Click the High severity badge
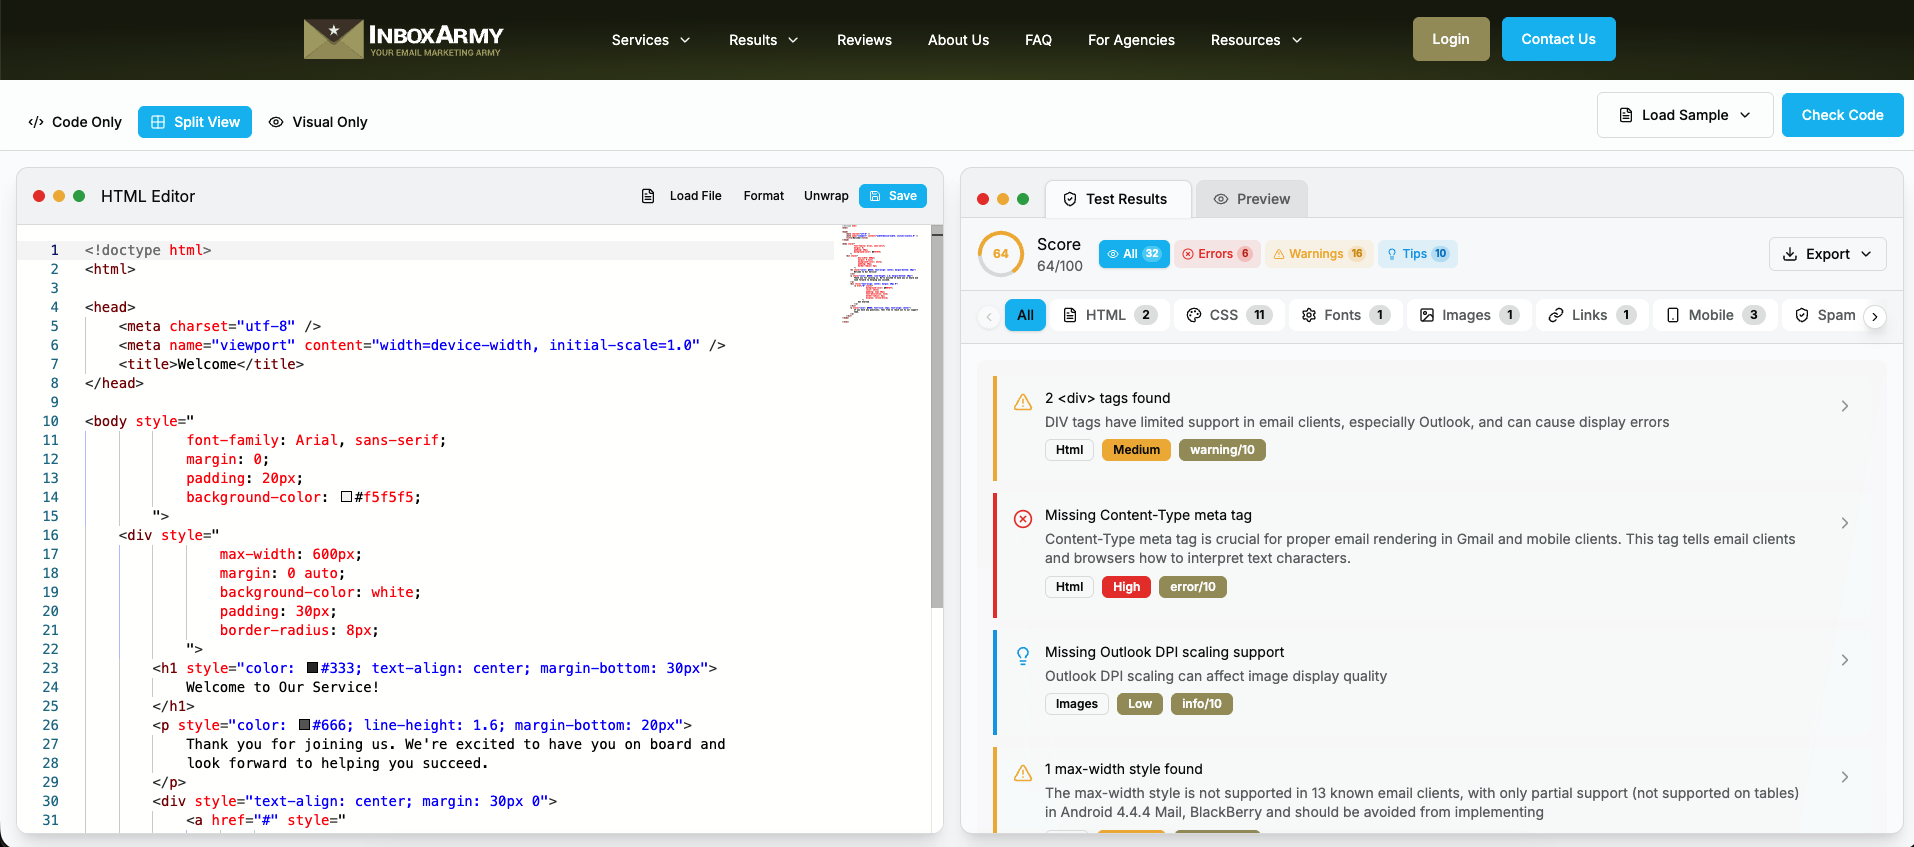 tap(1126, 587)
